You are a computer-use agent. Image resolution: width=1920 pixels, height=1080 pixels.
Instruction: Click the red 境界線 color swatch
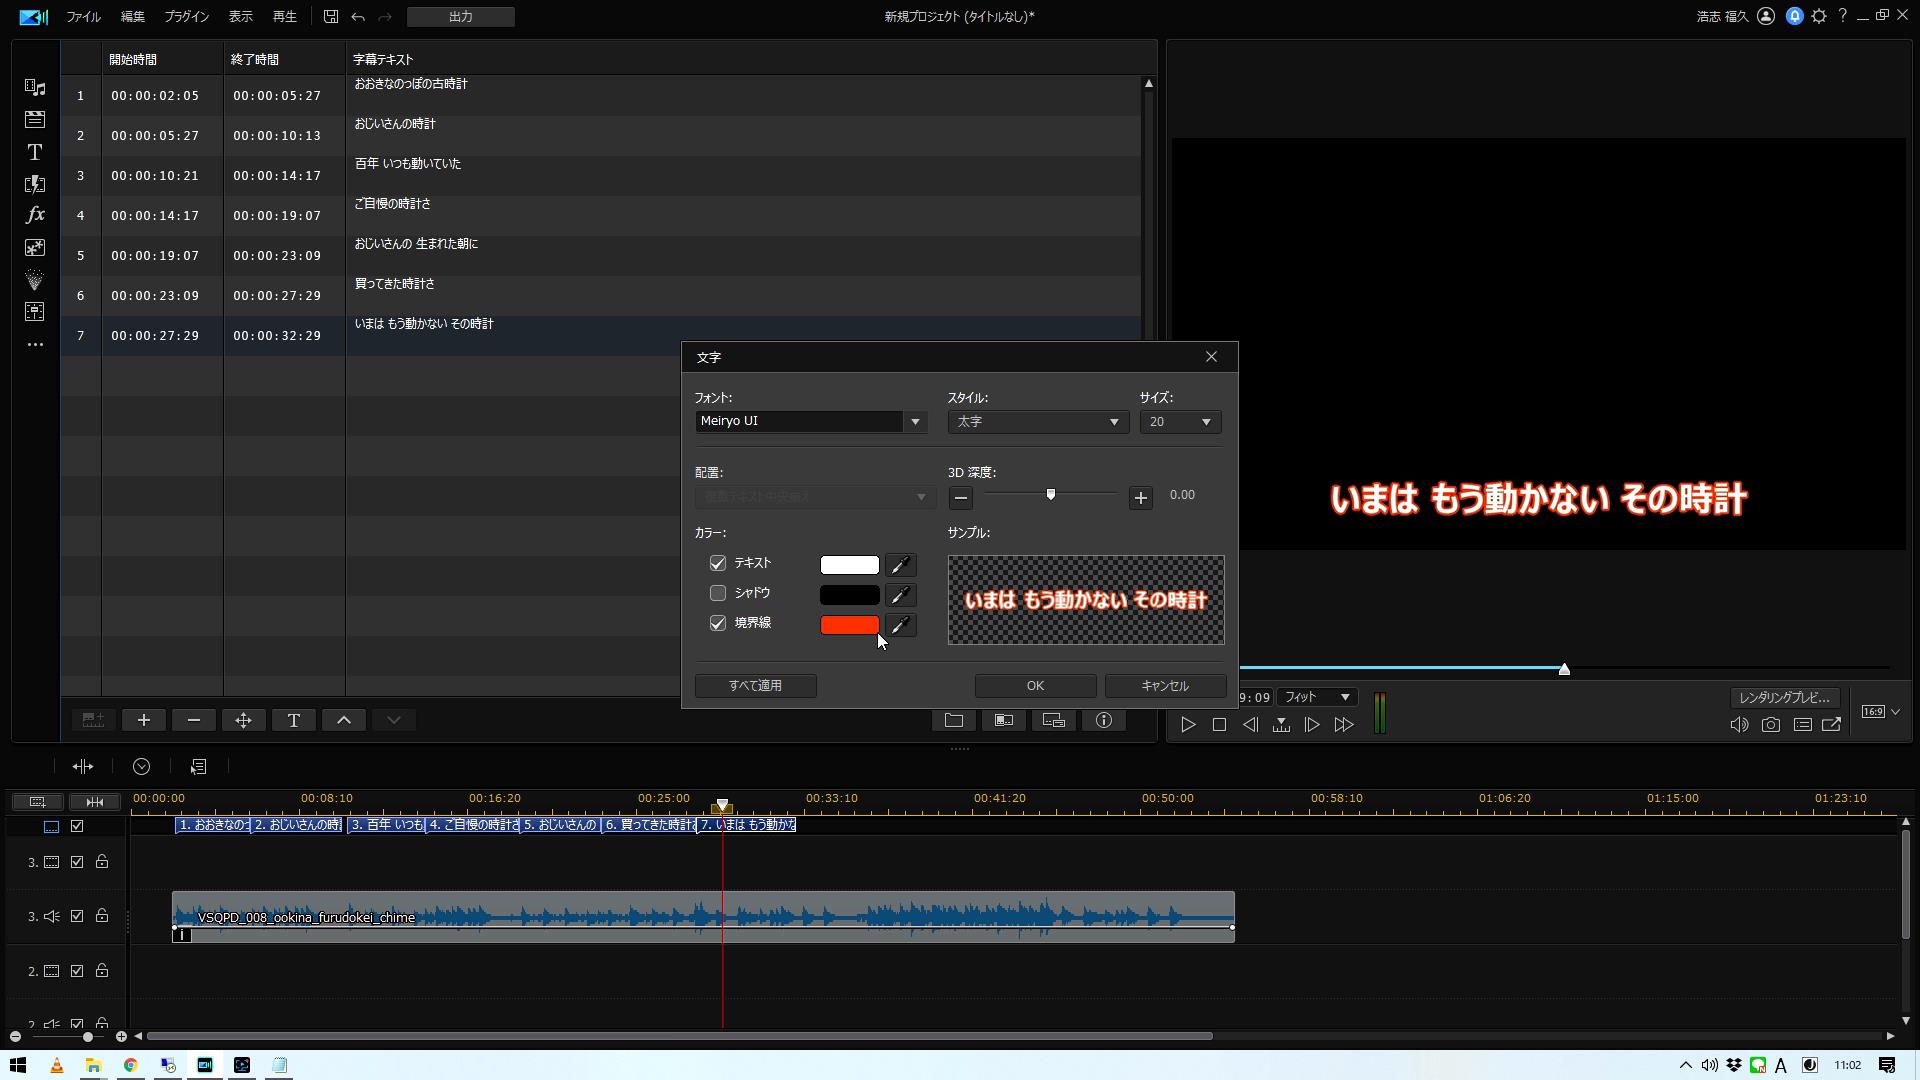point(849,625)
